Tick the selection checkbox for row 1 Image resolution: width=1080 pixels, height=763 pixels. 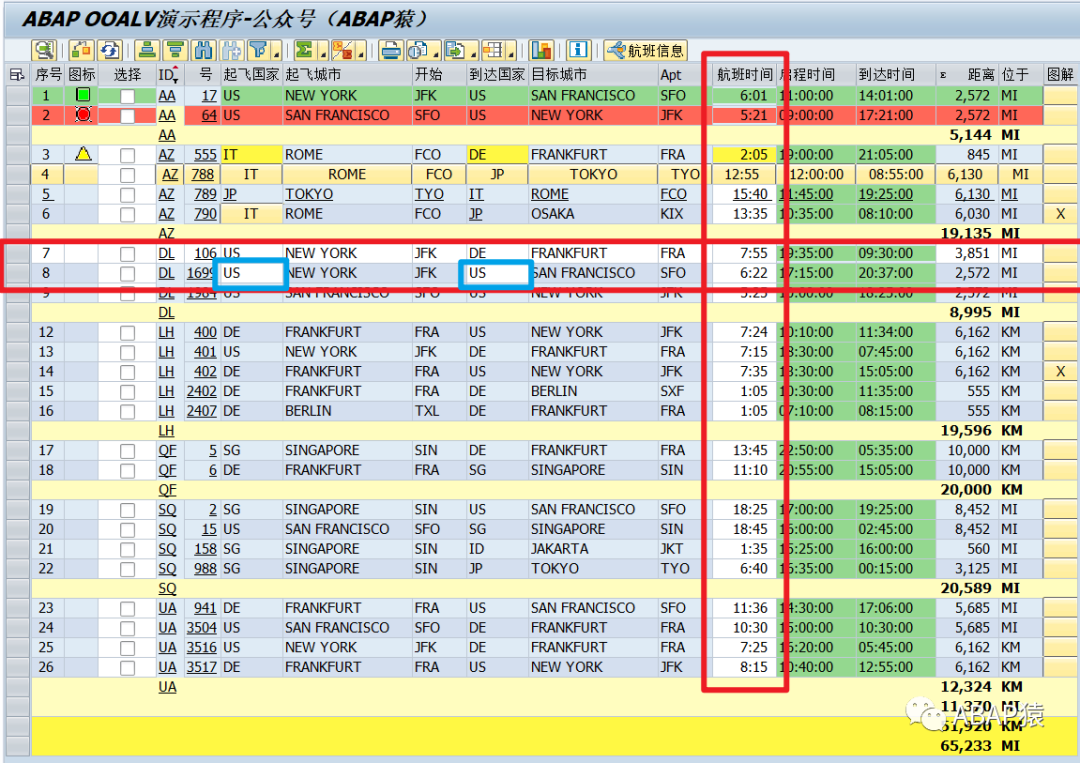coord(127,96)
